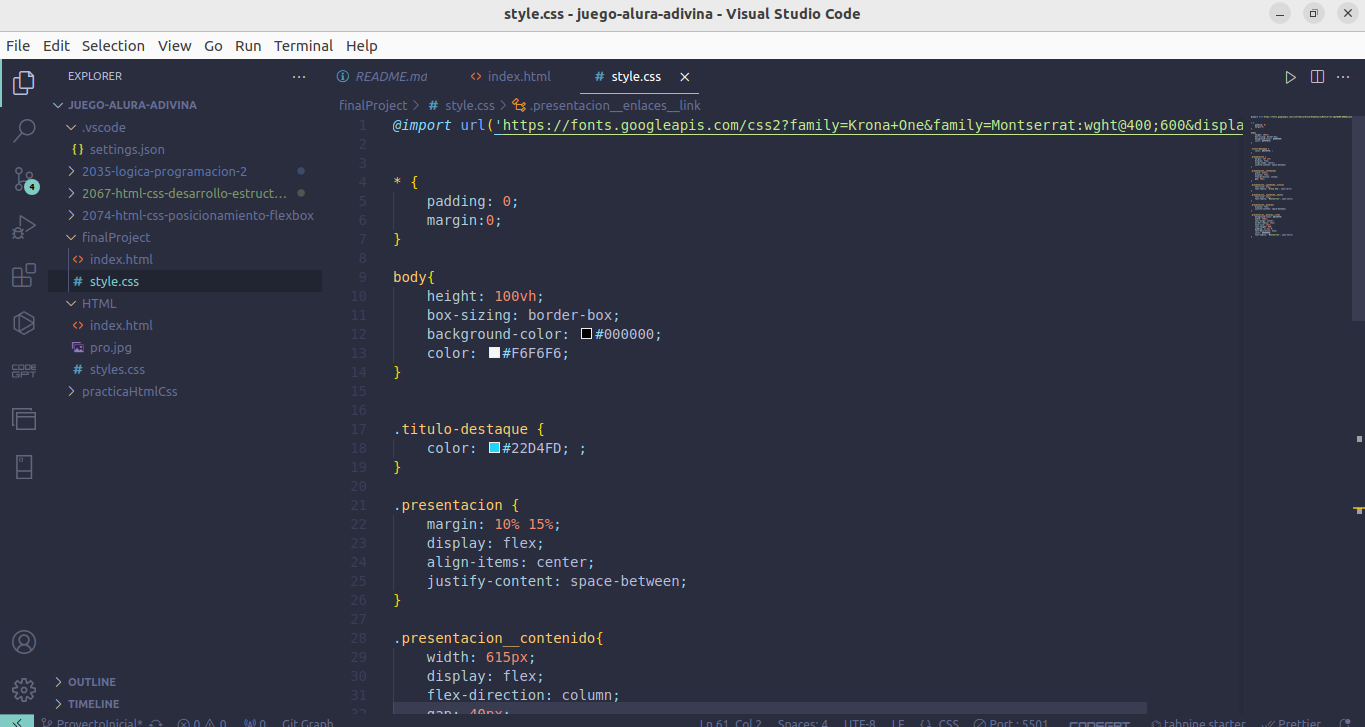Change language mode CSS in status bar

tap(948, 723)
